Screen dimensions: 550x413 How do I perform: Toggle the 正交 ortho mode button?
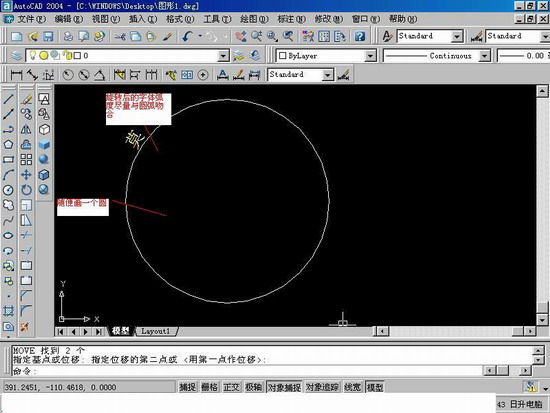(232, 387)
